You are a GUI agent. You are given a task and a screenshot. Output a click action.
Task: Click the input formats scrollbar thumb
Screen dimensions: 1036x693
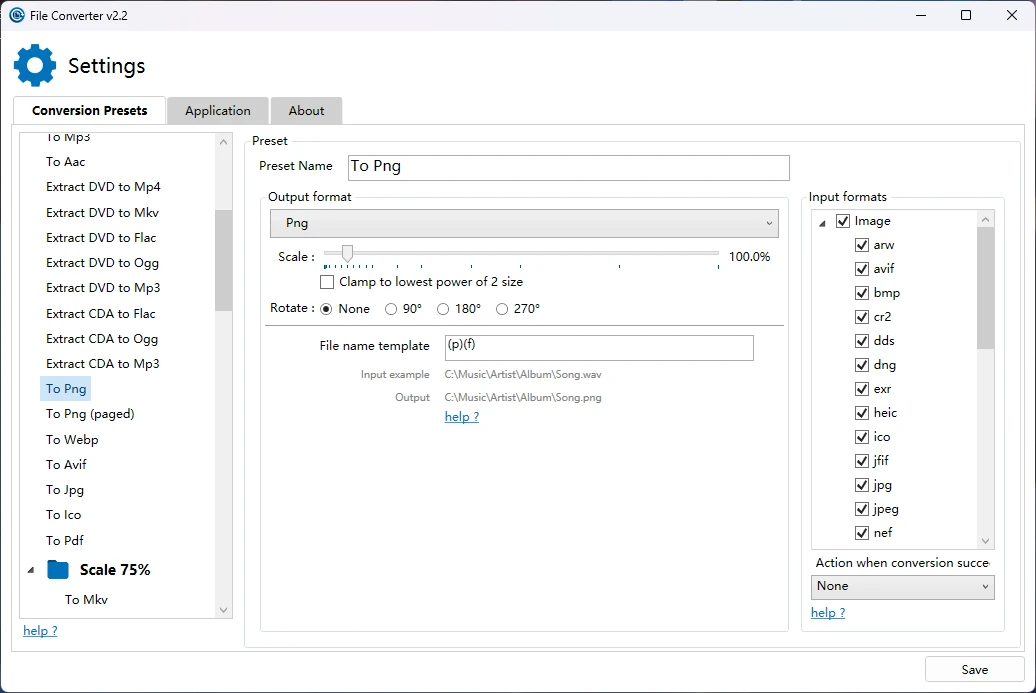click(x=986, y=288)
